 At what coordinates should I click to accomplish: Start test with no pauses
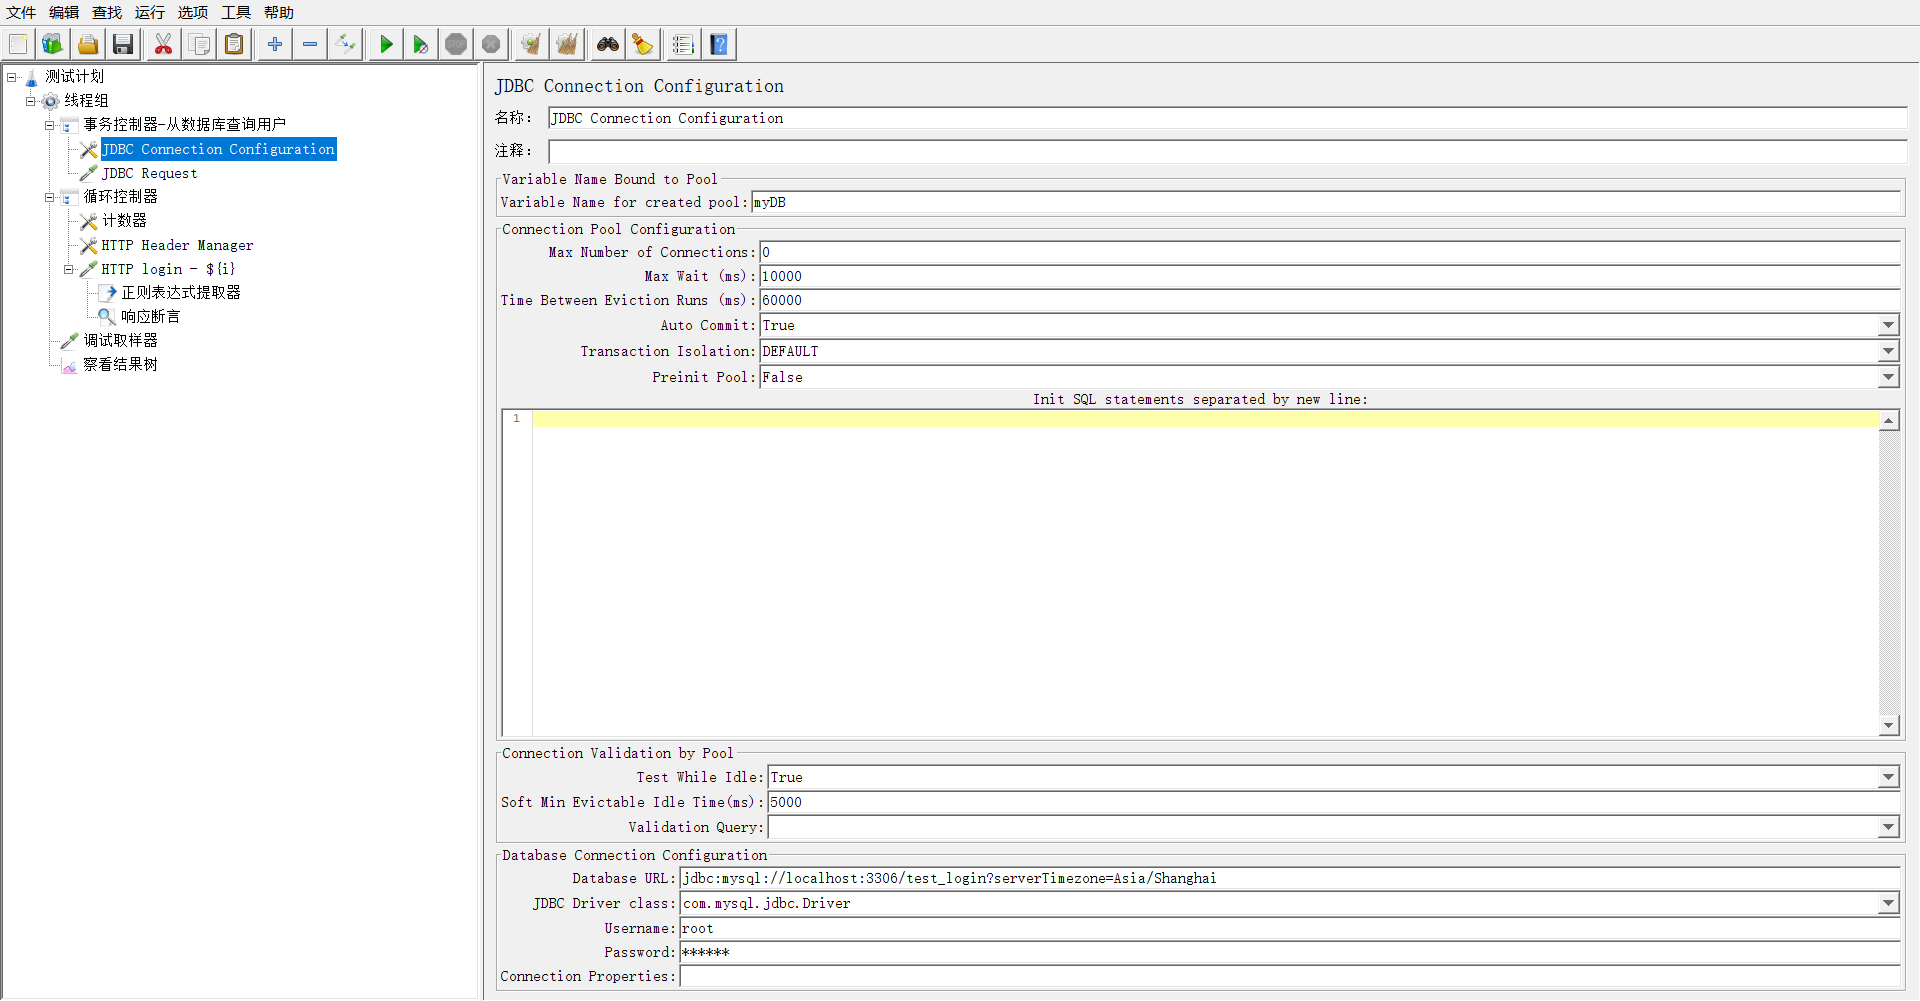pos(420,44)
